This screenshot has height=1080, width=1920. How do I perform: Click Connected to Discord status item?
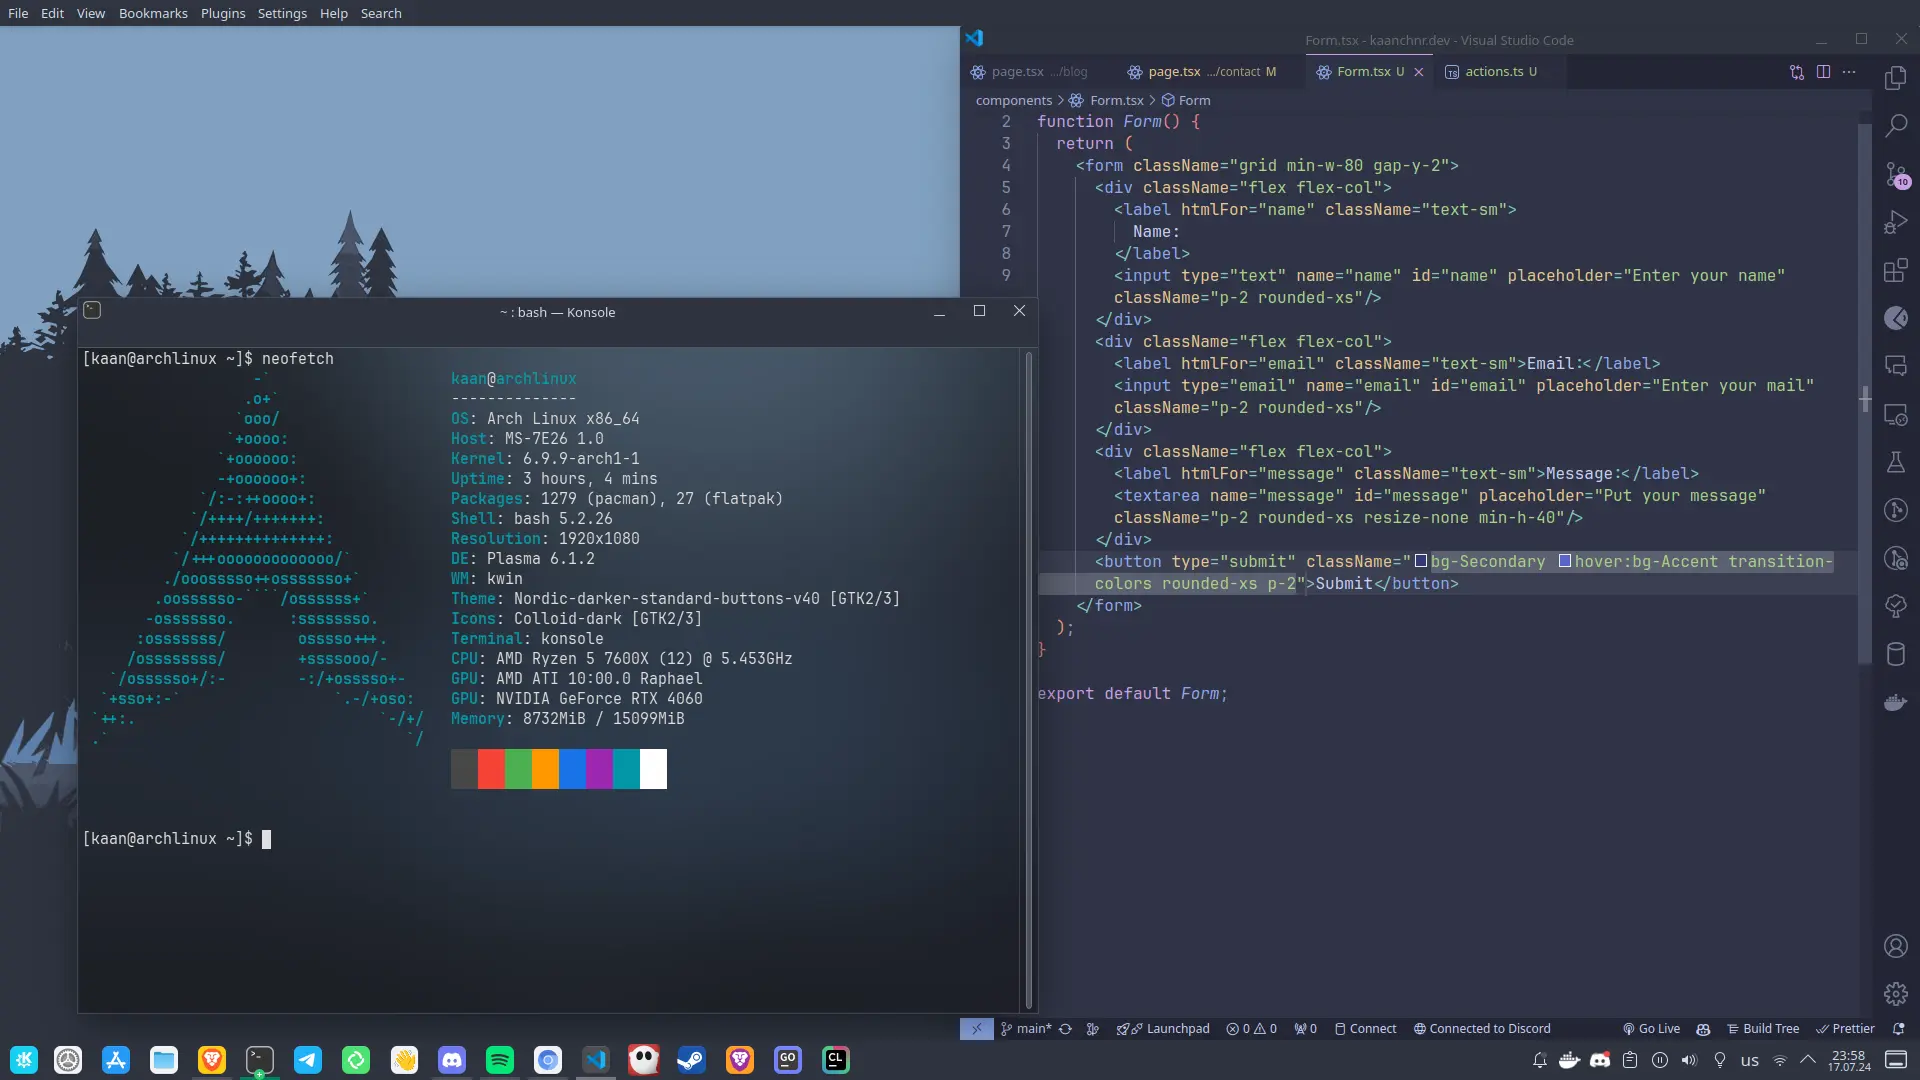coord(1482,1029)
